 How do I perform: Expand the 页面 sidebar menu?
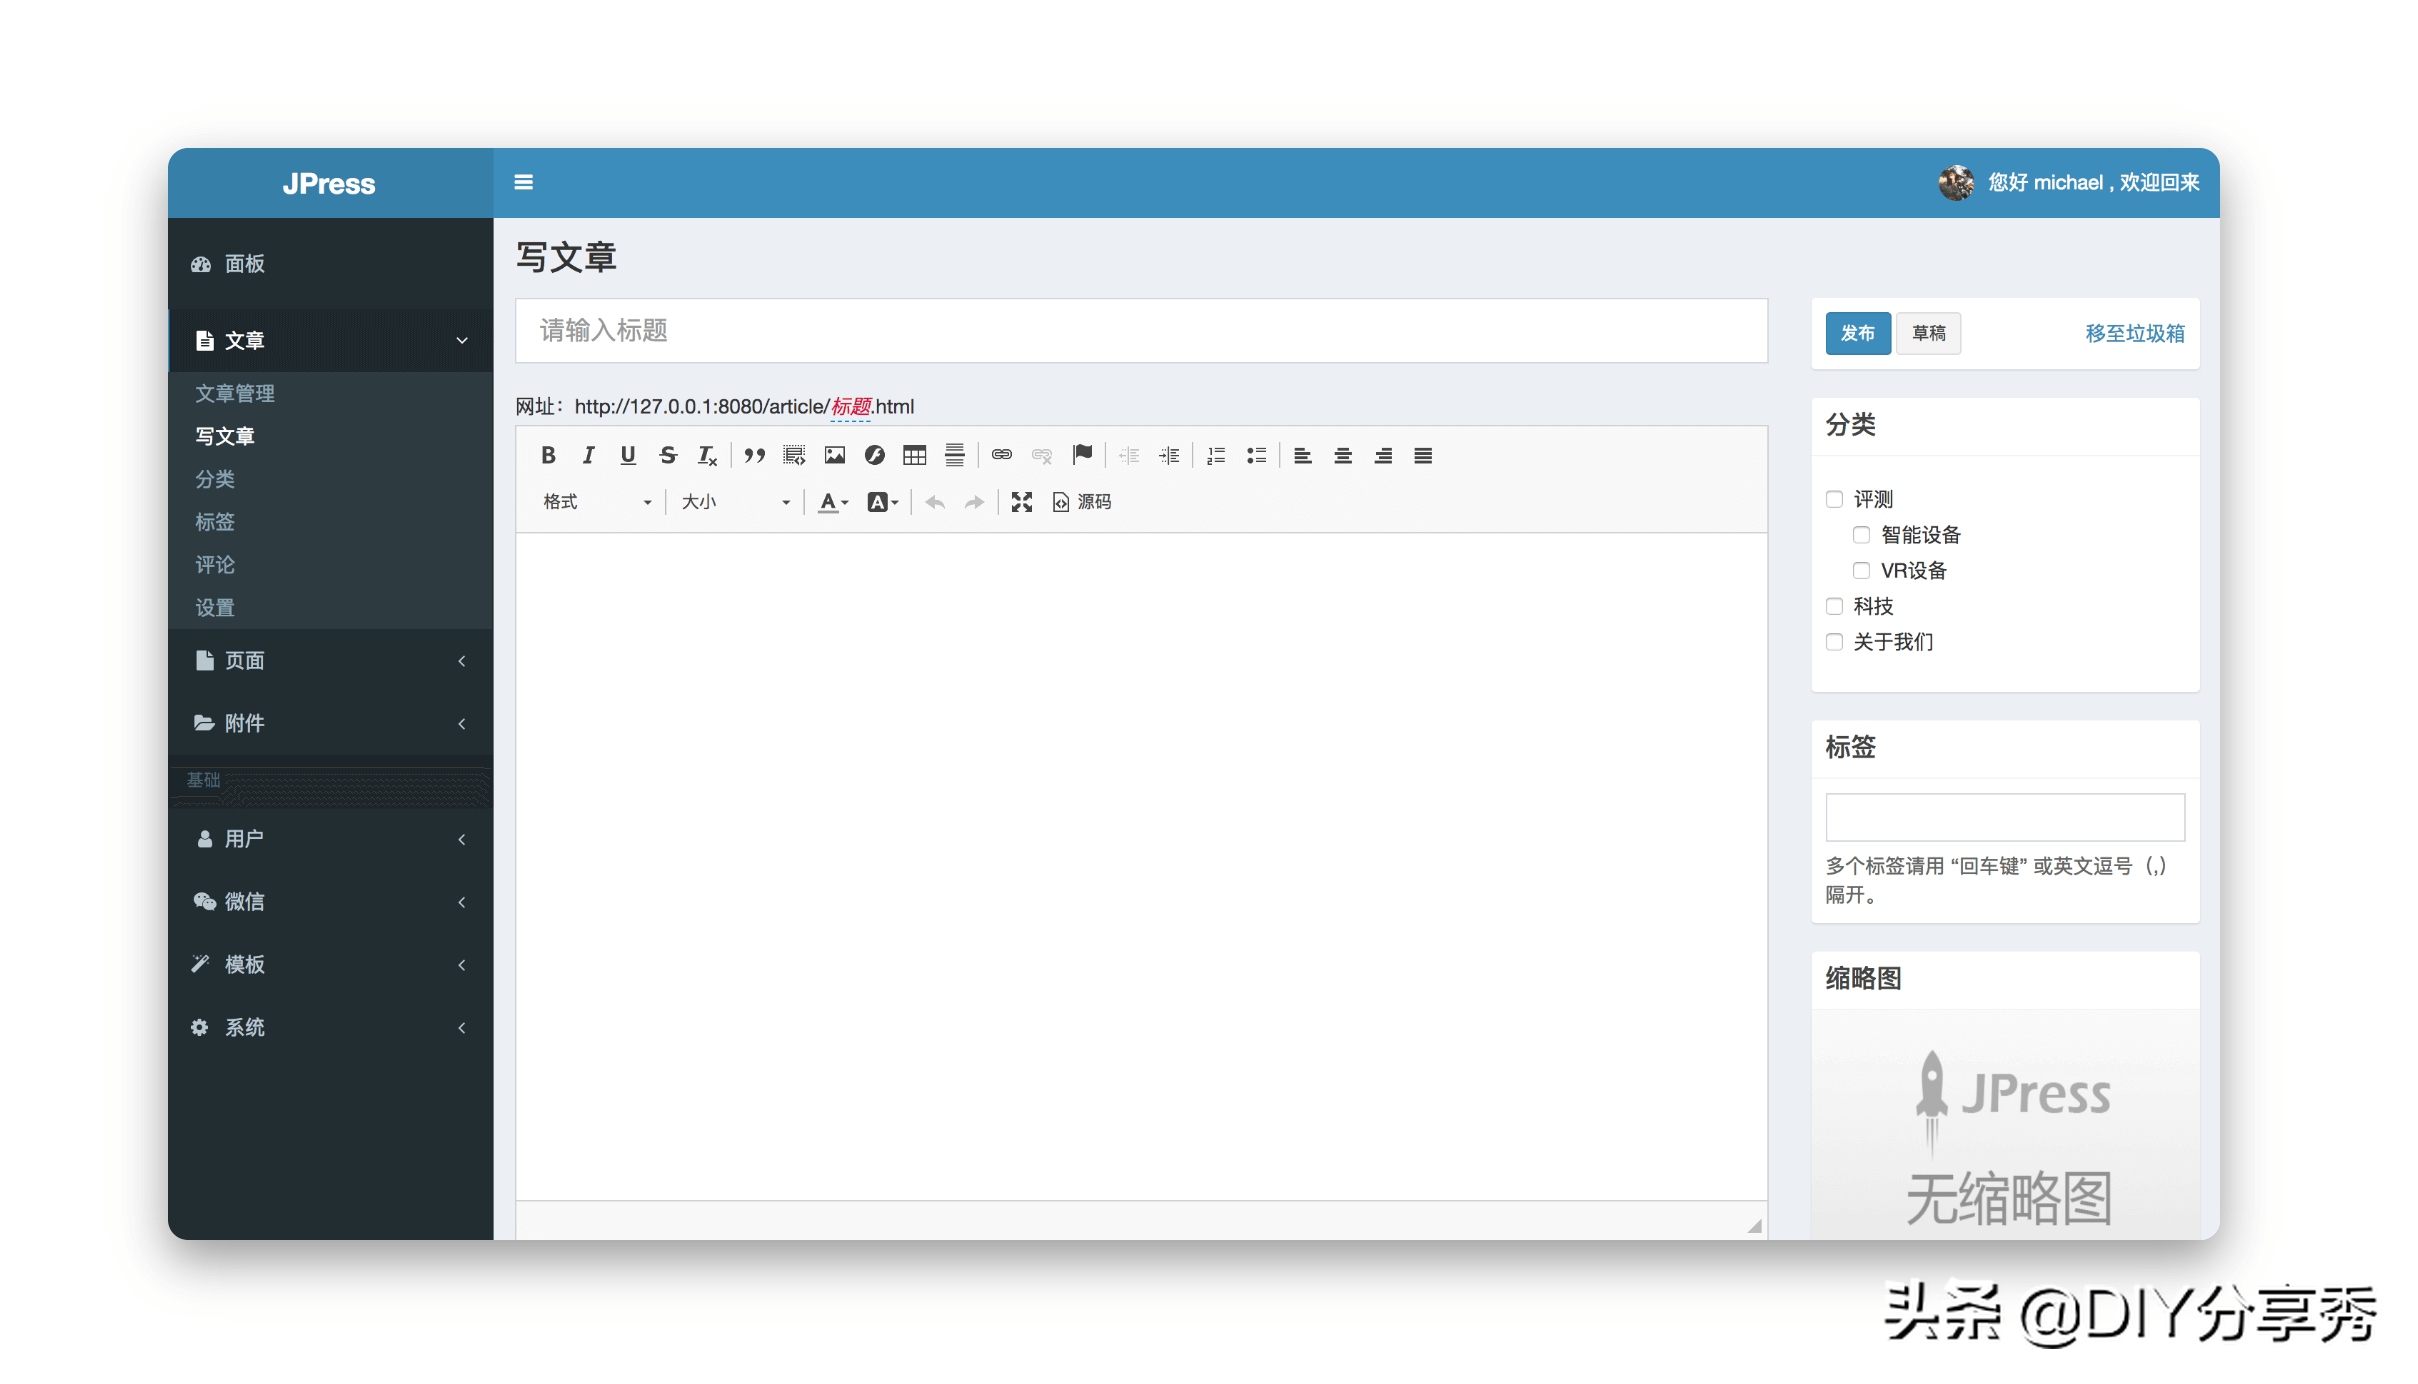point(331,661)
